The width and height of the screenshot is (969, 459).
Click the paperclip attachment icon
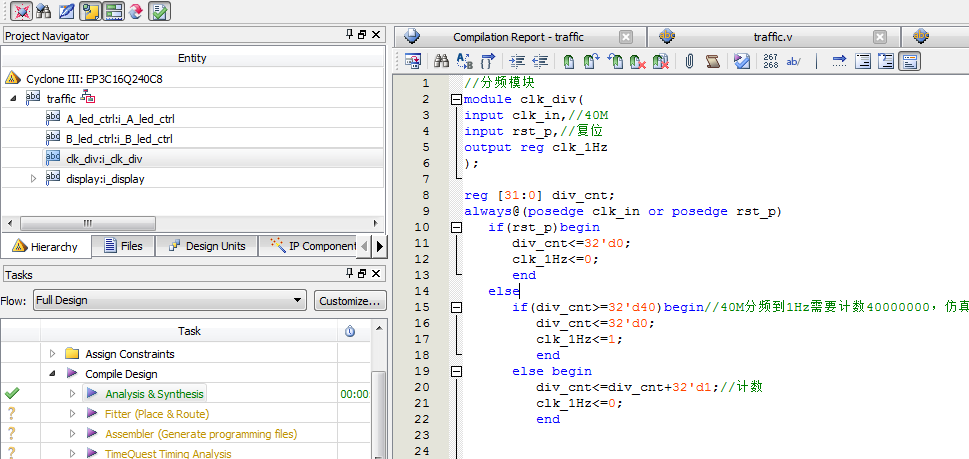pos(689,62)
